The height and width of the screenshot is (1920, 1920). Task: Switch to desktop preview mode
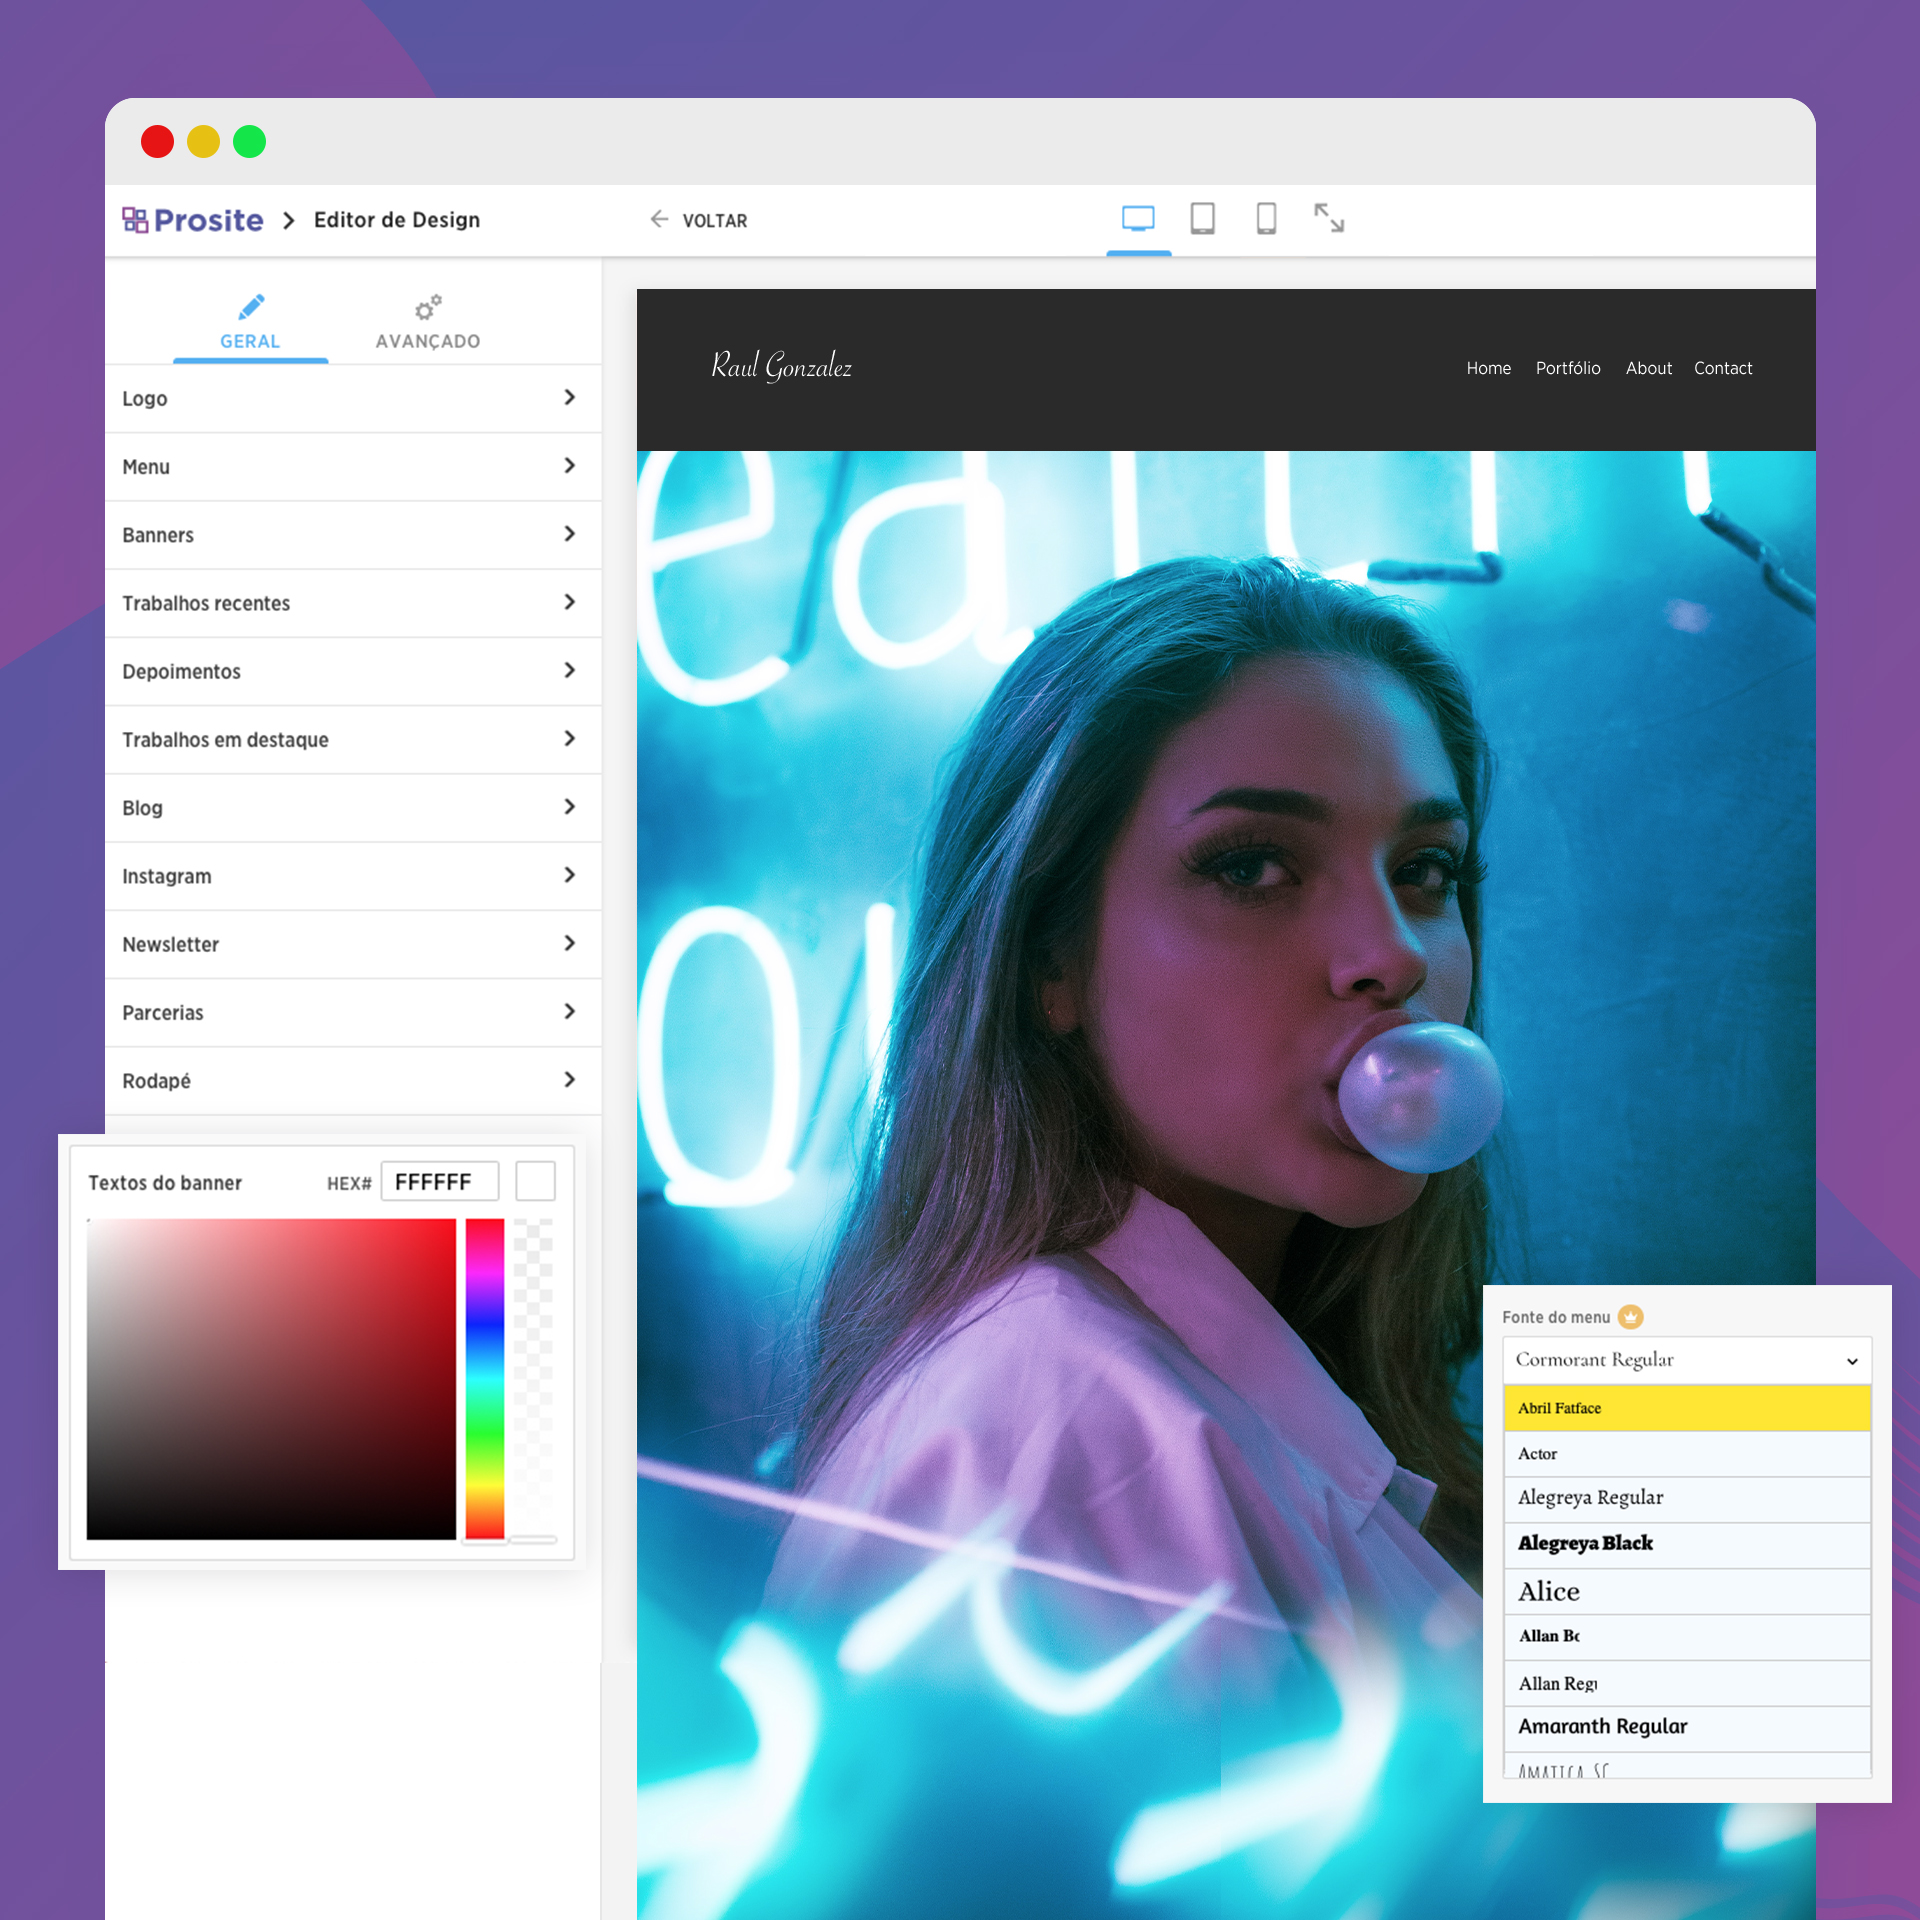[x=1138, y=218]
